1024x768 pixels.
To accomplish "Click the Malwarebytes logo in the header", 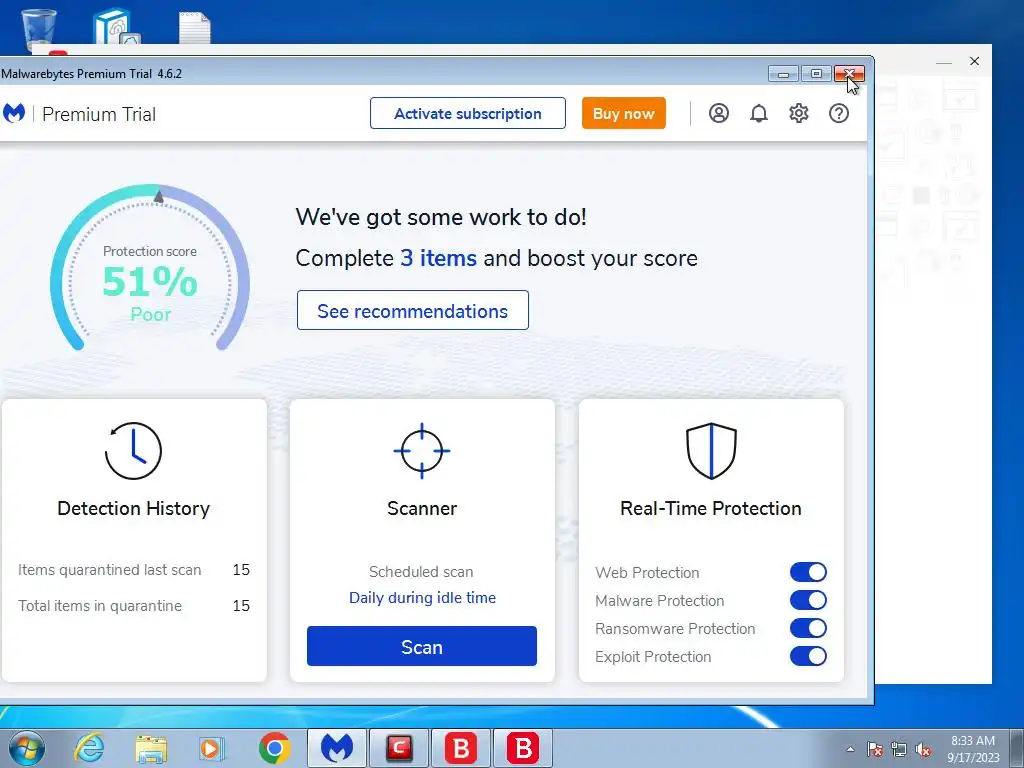I will (x=14, y=113).
